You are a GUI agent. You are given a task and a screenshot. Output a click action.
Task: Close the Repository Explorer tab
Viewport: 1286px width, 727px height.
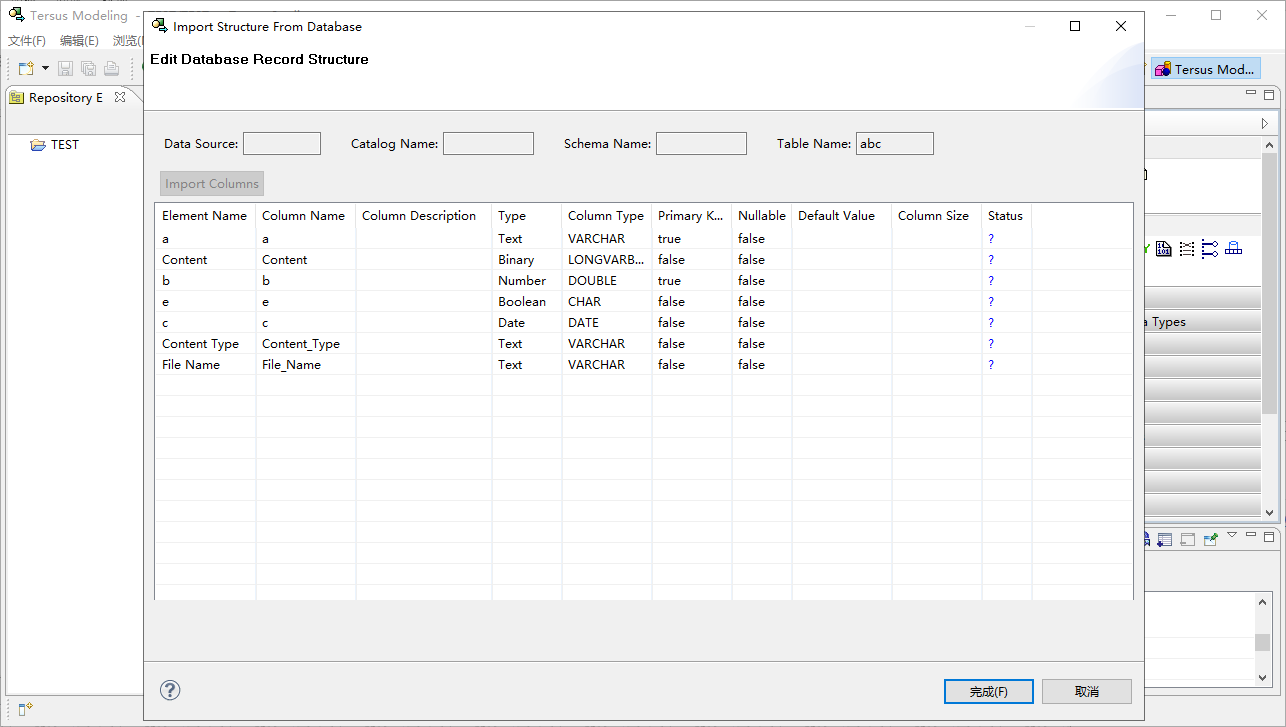120,97
